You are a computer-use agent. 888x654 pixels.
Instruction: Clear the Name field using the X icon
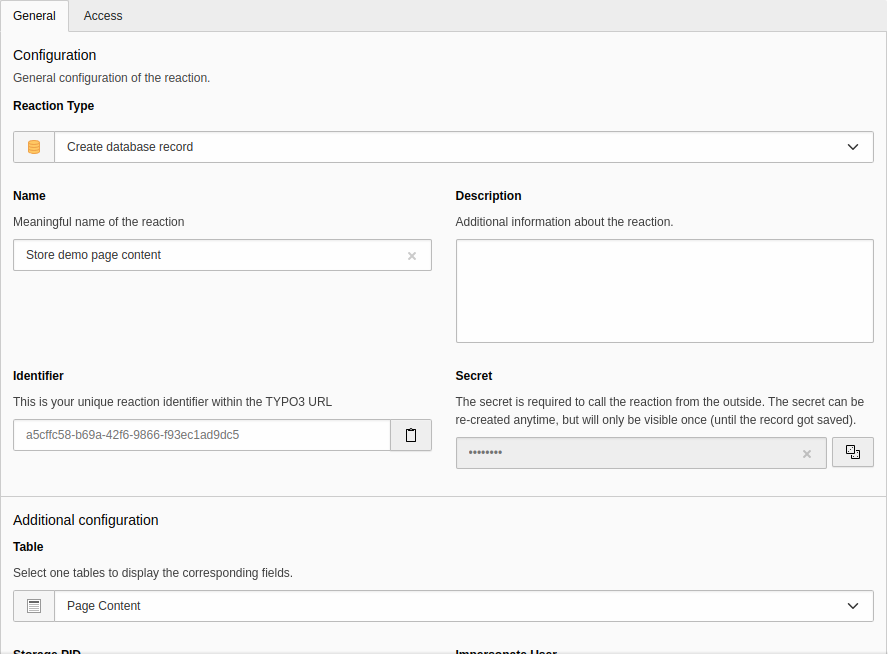pos(411,255)
